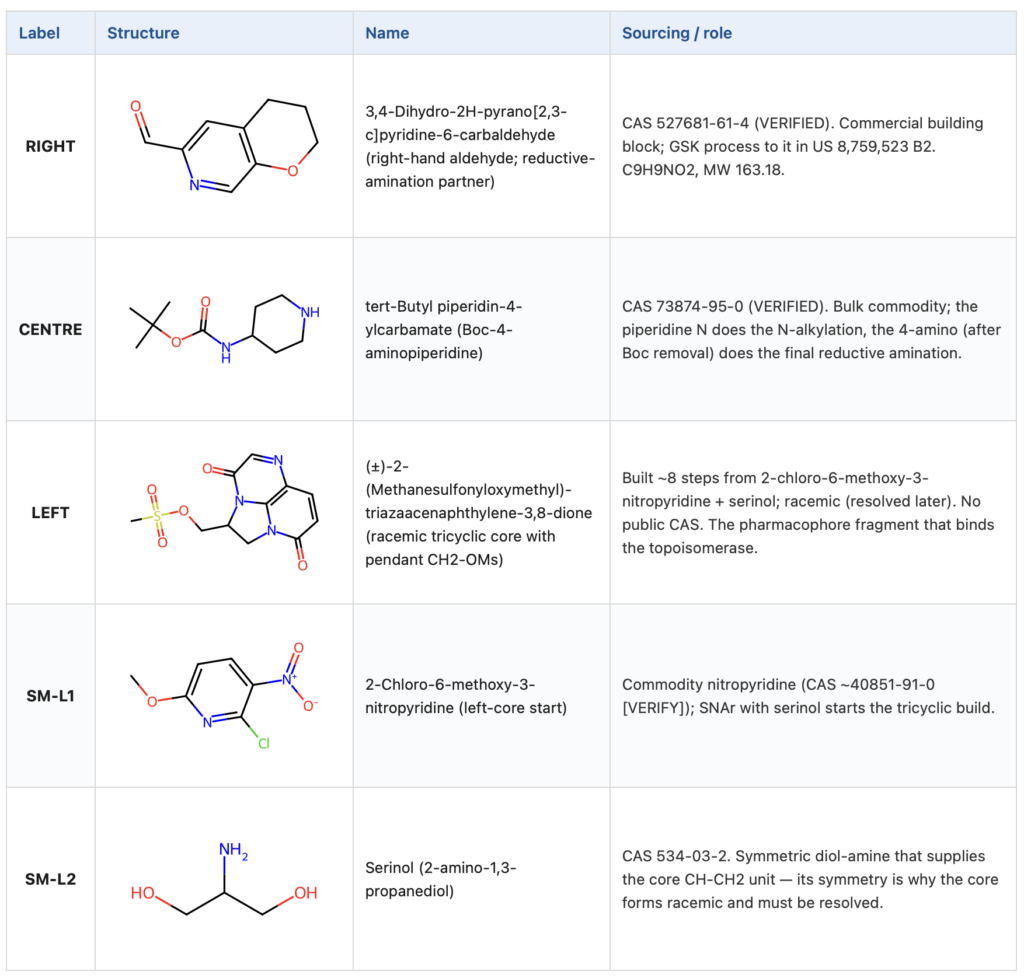Click the CAS 73874-95-0 sourcing text
Image resolution: width=1024 pixels, height=978 pixels.
811,329
